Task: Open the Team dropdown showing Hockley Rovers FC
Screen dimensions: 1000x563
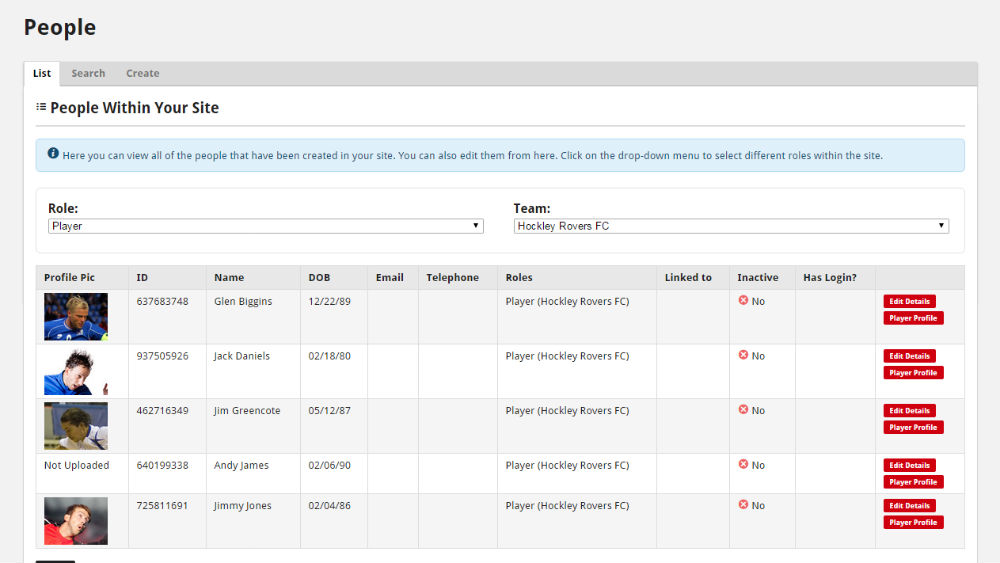Action: (731, 226)
